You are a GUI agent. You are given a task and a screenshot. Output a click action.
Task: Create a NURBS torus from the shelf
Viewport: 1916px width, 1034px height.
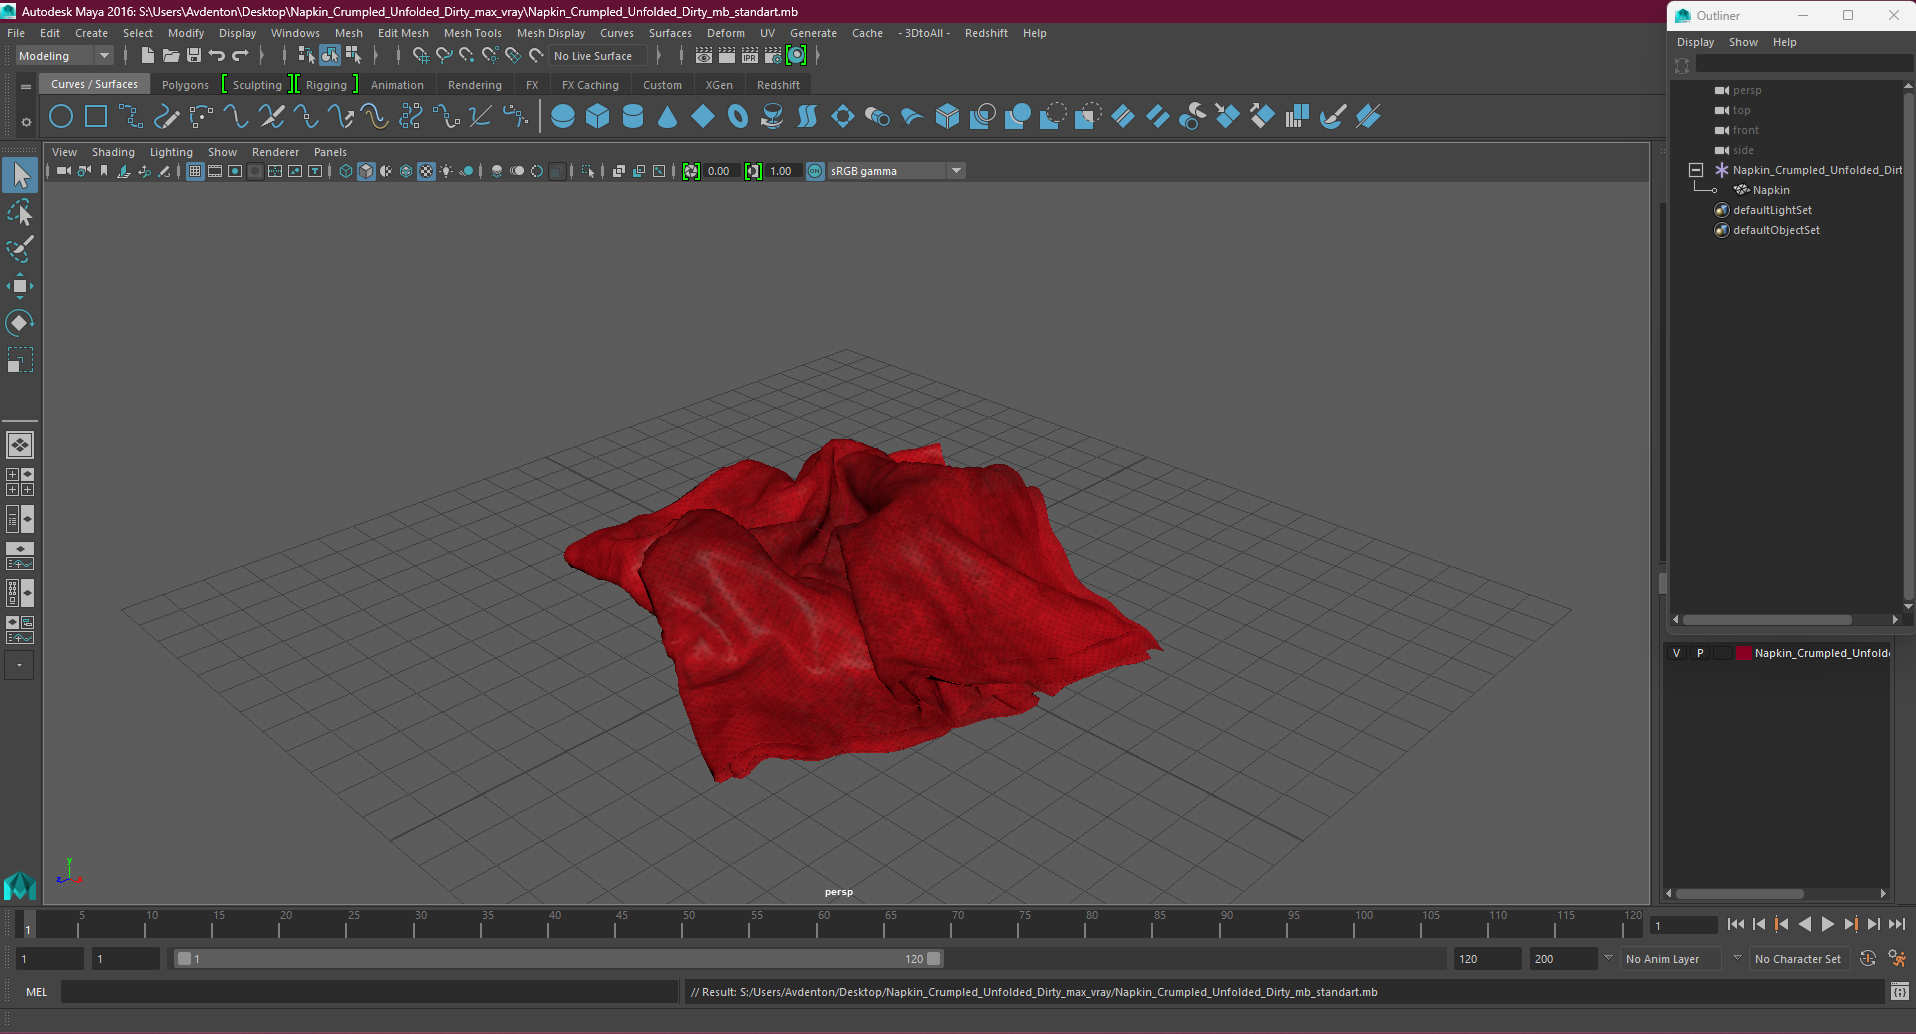point(738,117)
